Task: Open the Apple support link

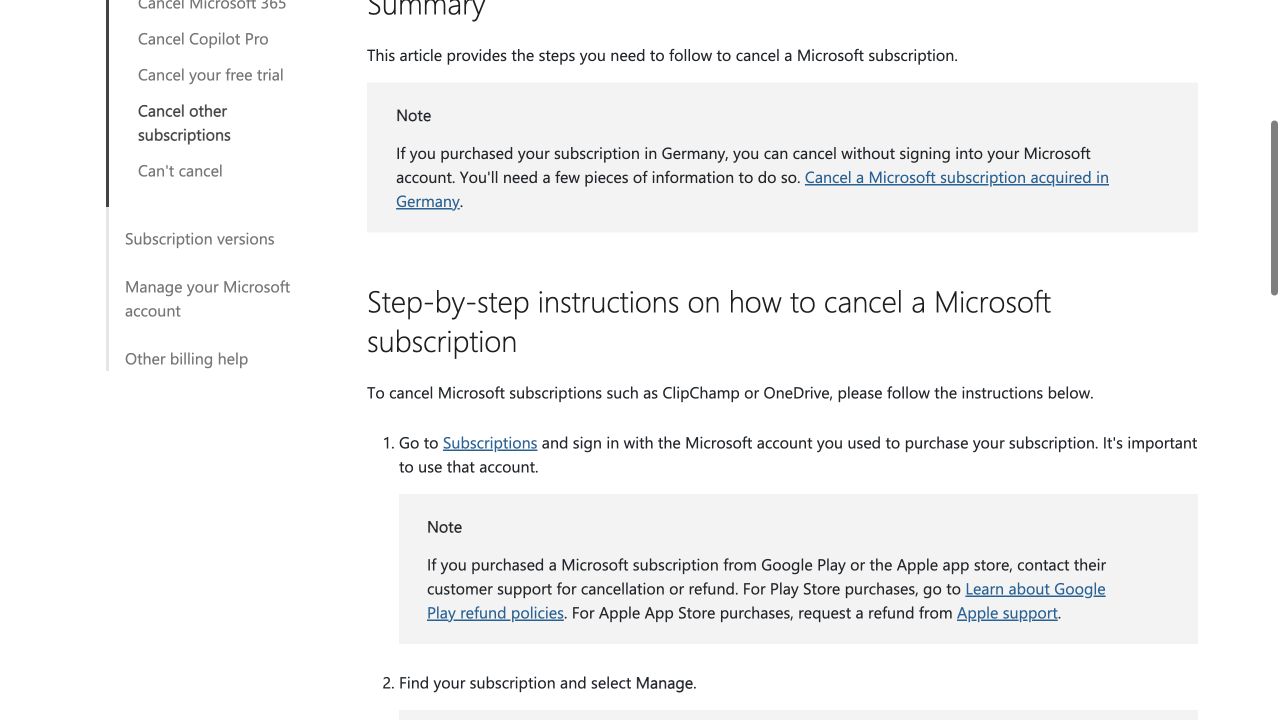Action: click(x=1007, y=613)
